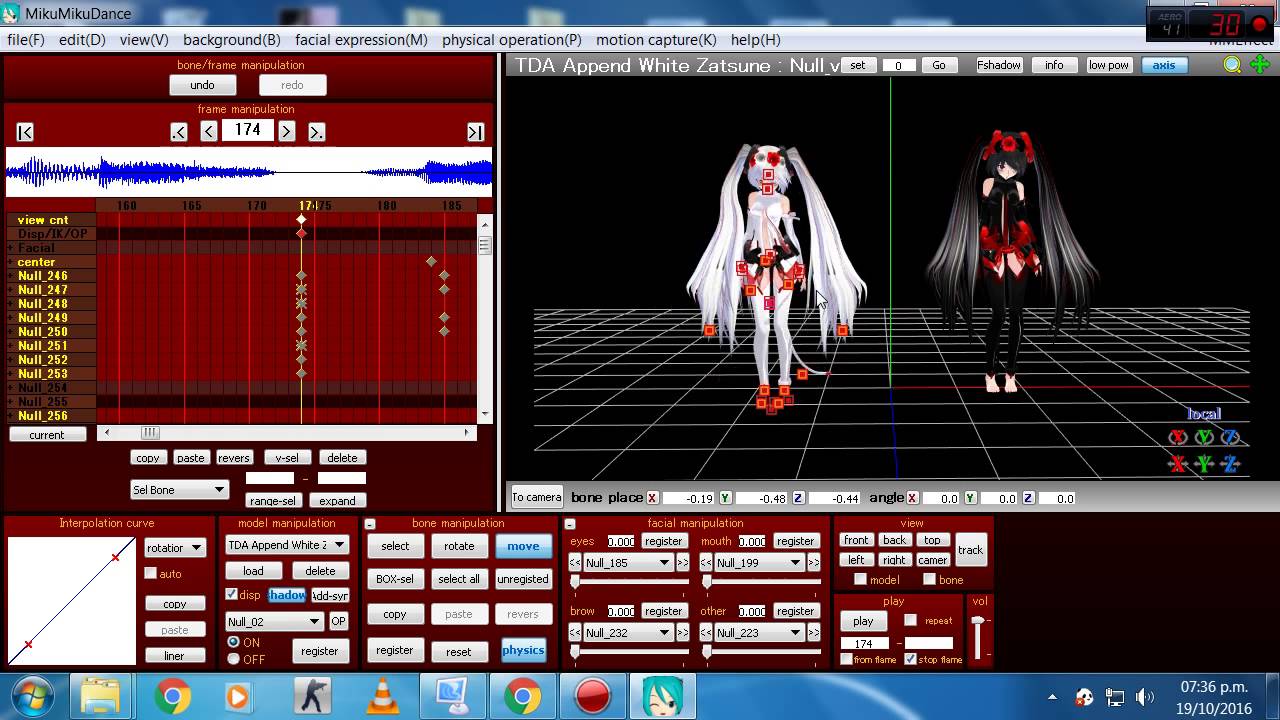This screenshot has width=1280, height=720.
Task: Click the undo button
Action: click(202, 85)
